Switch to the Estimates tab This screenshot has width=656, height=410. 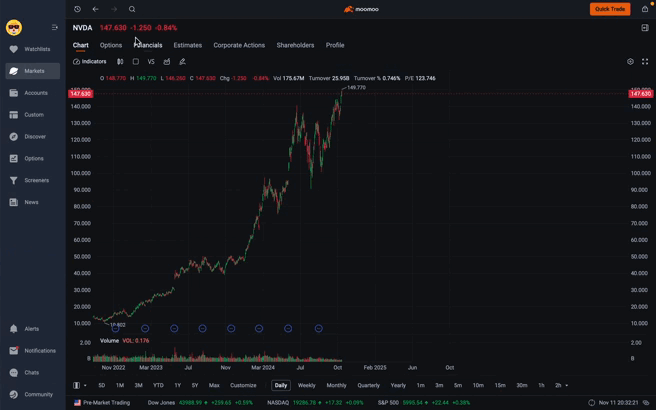tap(187, 45)
